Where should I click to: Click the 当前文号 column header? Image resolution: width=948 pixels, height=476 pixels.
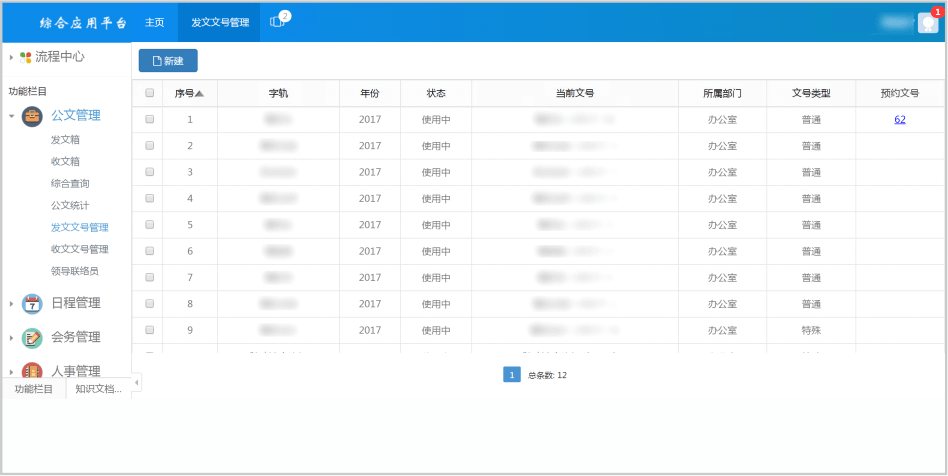pyautogui.click(x=575, y=94)
